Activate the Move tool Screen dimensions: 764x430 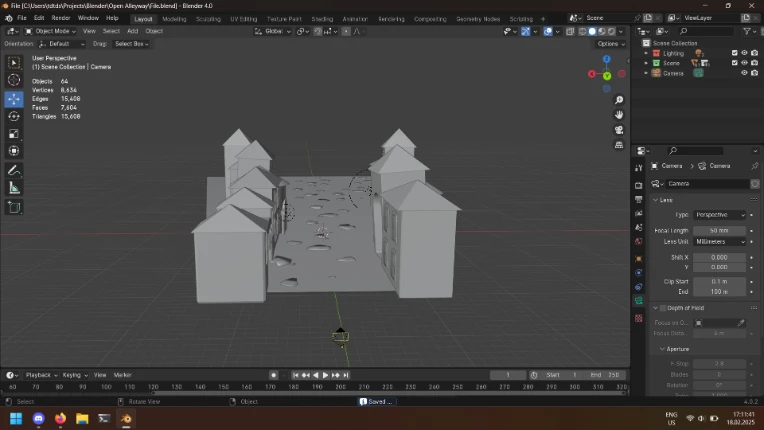14,99
